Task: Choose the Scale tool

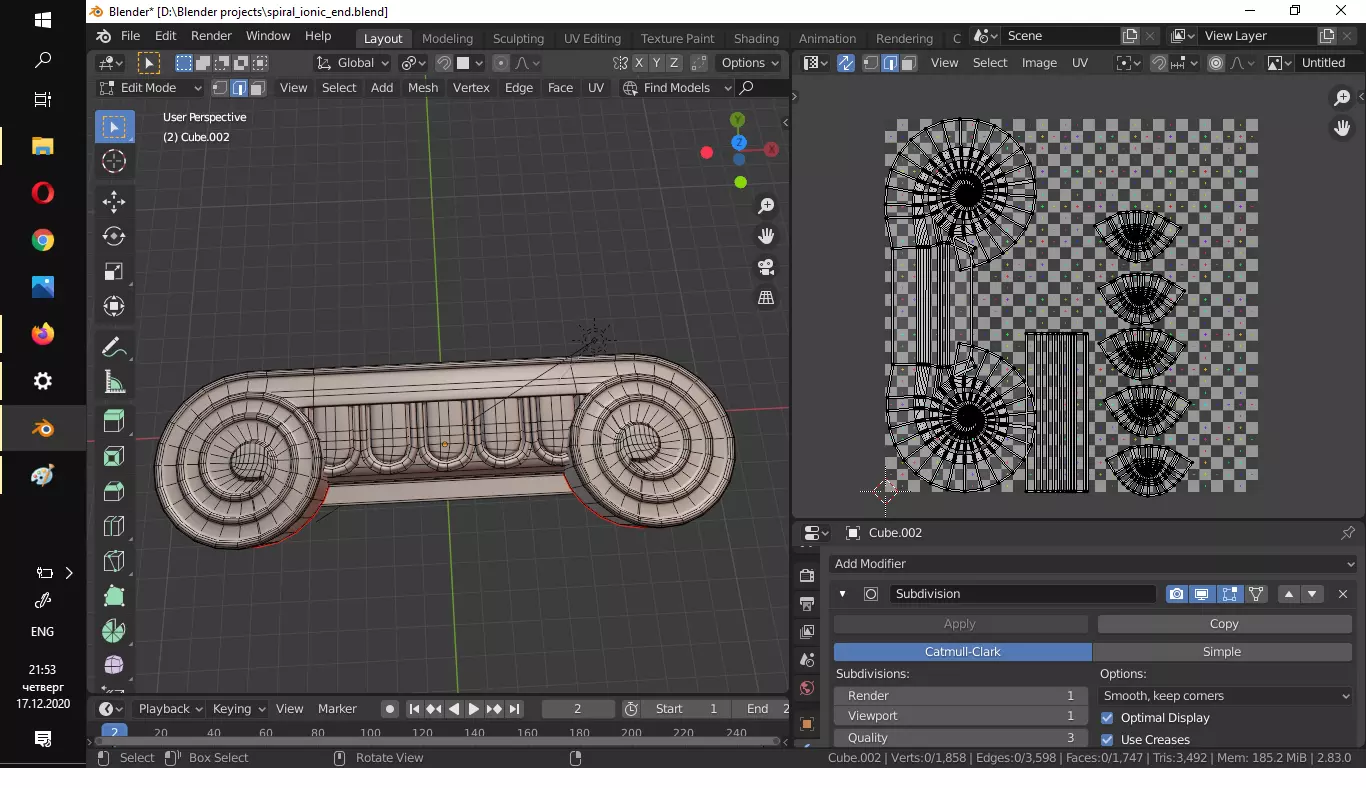Action: tap(114, 272)
